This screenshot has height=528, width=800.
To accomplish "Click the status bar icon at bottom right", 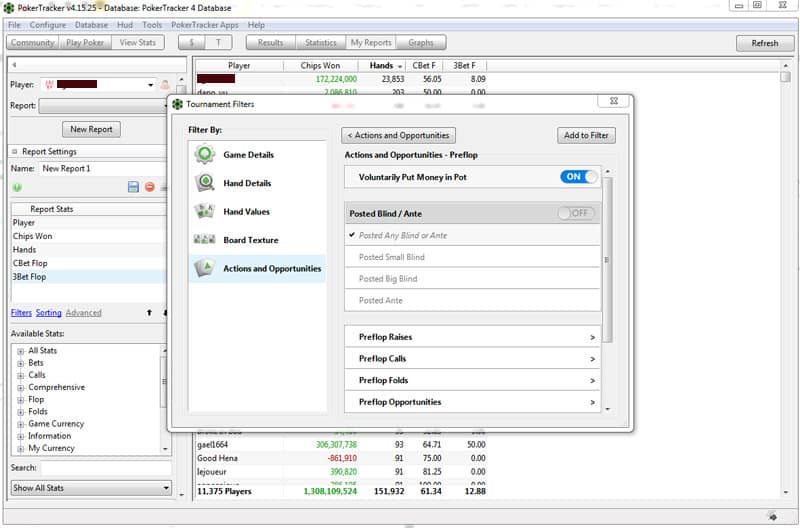I will [x=772, y=516].
